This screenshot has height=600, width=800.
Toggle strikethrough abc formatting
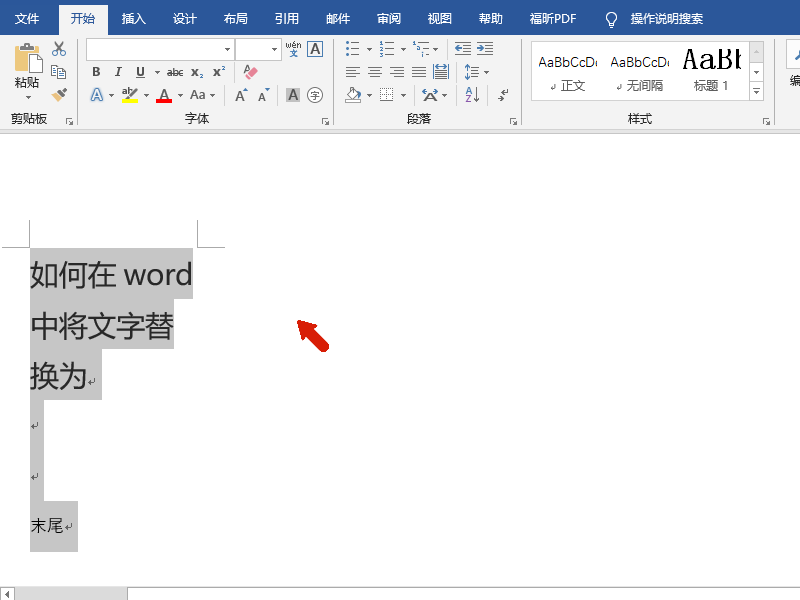[x=175, y=72]
